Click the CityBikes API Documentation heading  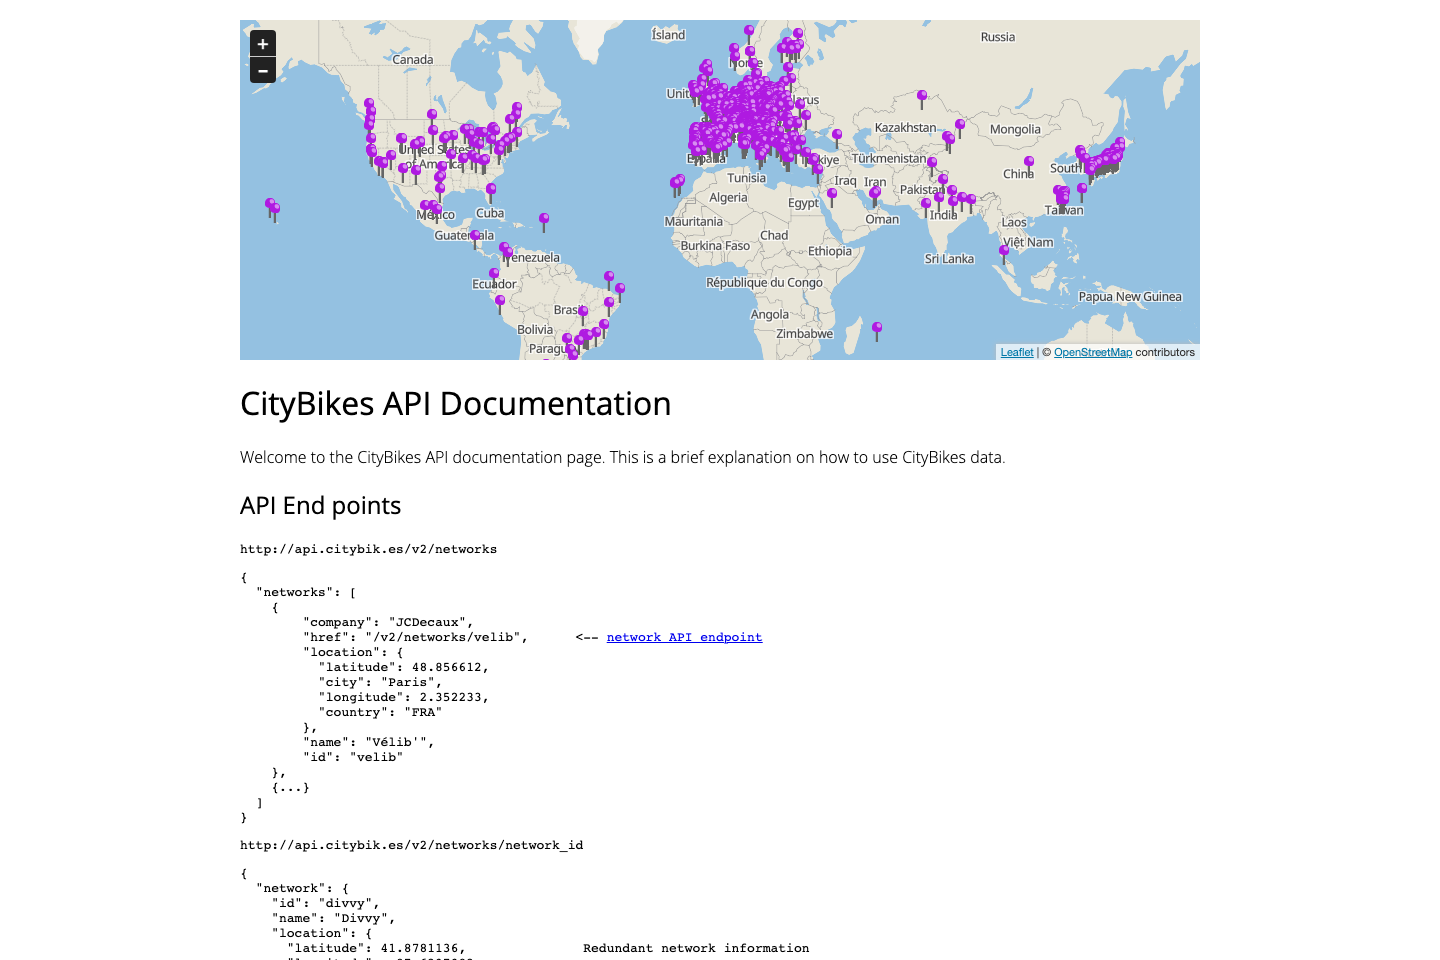455,404
